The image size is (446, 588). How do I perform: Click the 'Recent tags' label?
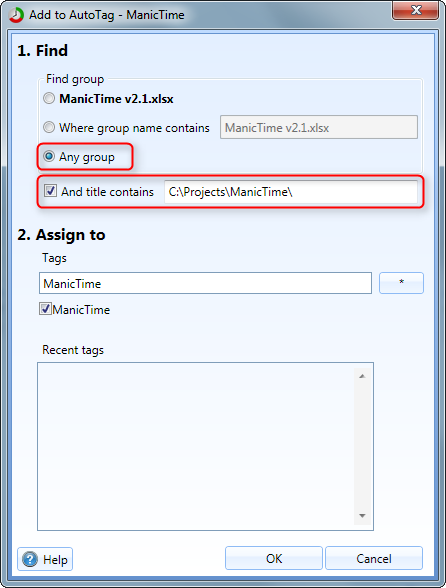tap(73, 350)
